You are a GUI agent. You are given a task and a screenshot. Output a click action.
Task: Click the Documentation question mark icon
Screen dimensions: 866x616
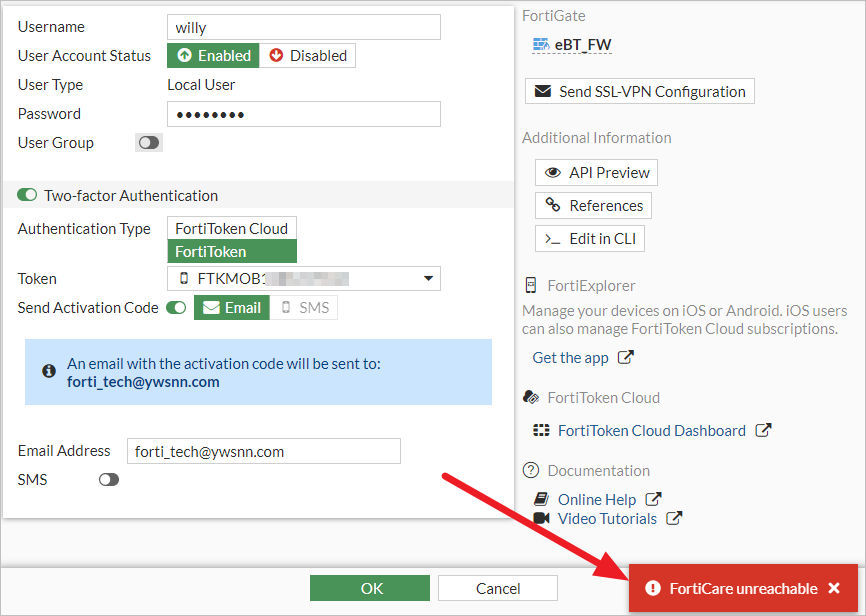tap(531, 470)
